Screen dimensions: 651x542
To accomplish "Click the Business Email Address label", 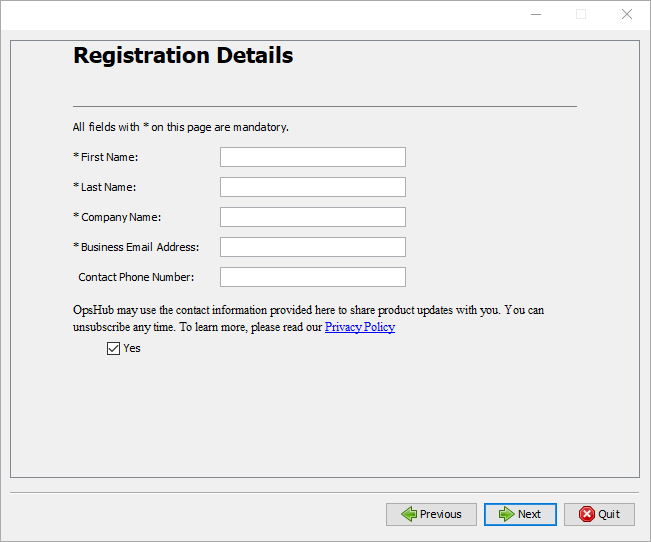I will [x=139, y=247].
